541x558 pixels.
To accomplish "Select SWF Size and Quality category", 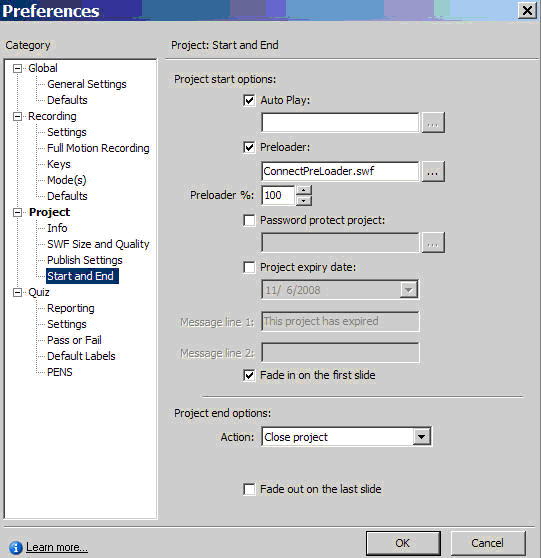I will tap(98, 244).
